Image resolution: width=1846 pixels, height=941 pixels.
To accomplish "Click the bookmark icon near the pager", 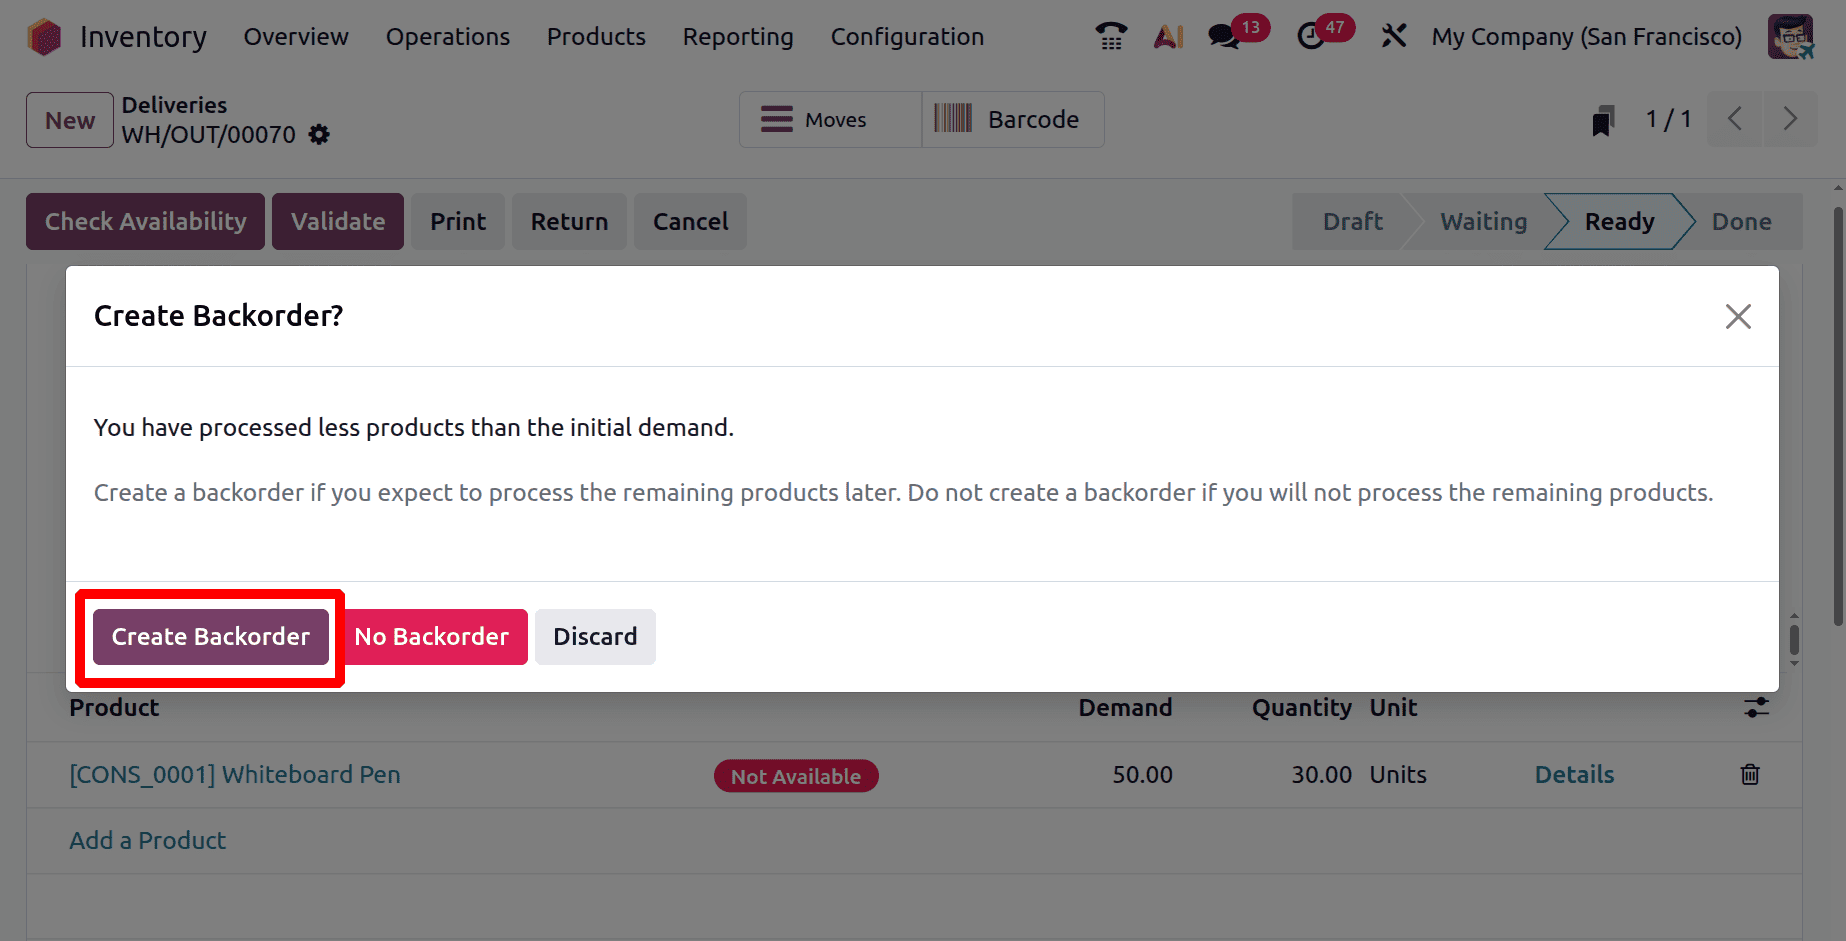I will click(1603, 121).
